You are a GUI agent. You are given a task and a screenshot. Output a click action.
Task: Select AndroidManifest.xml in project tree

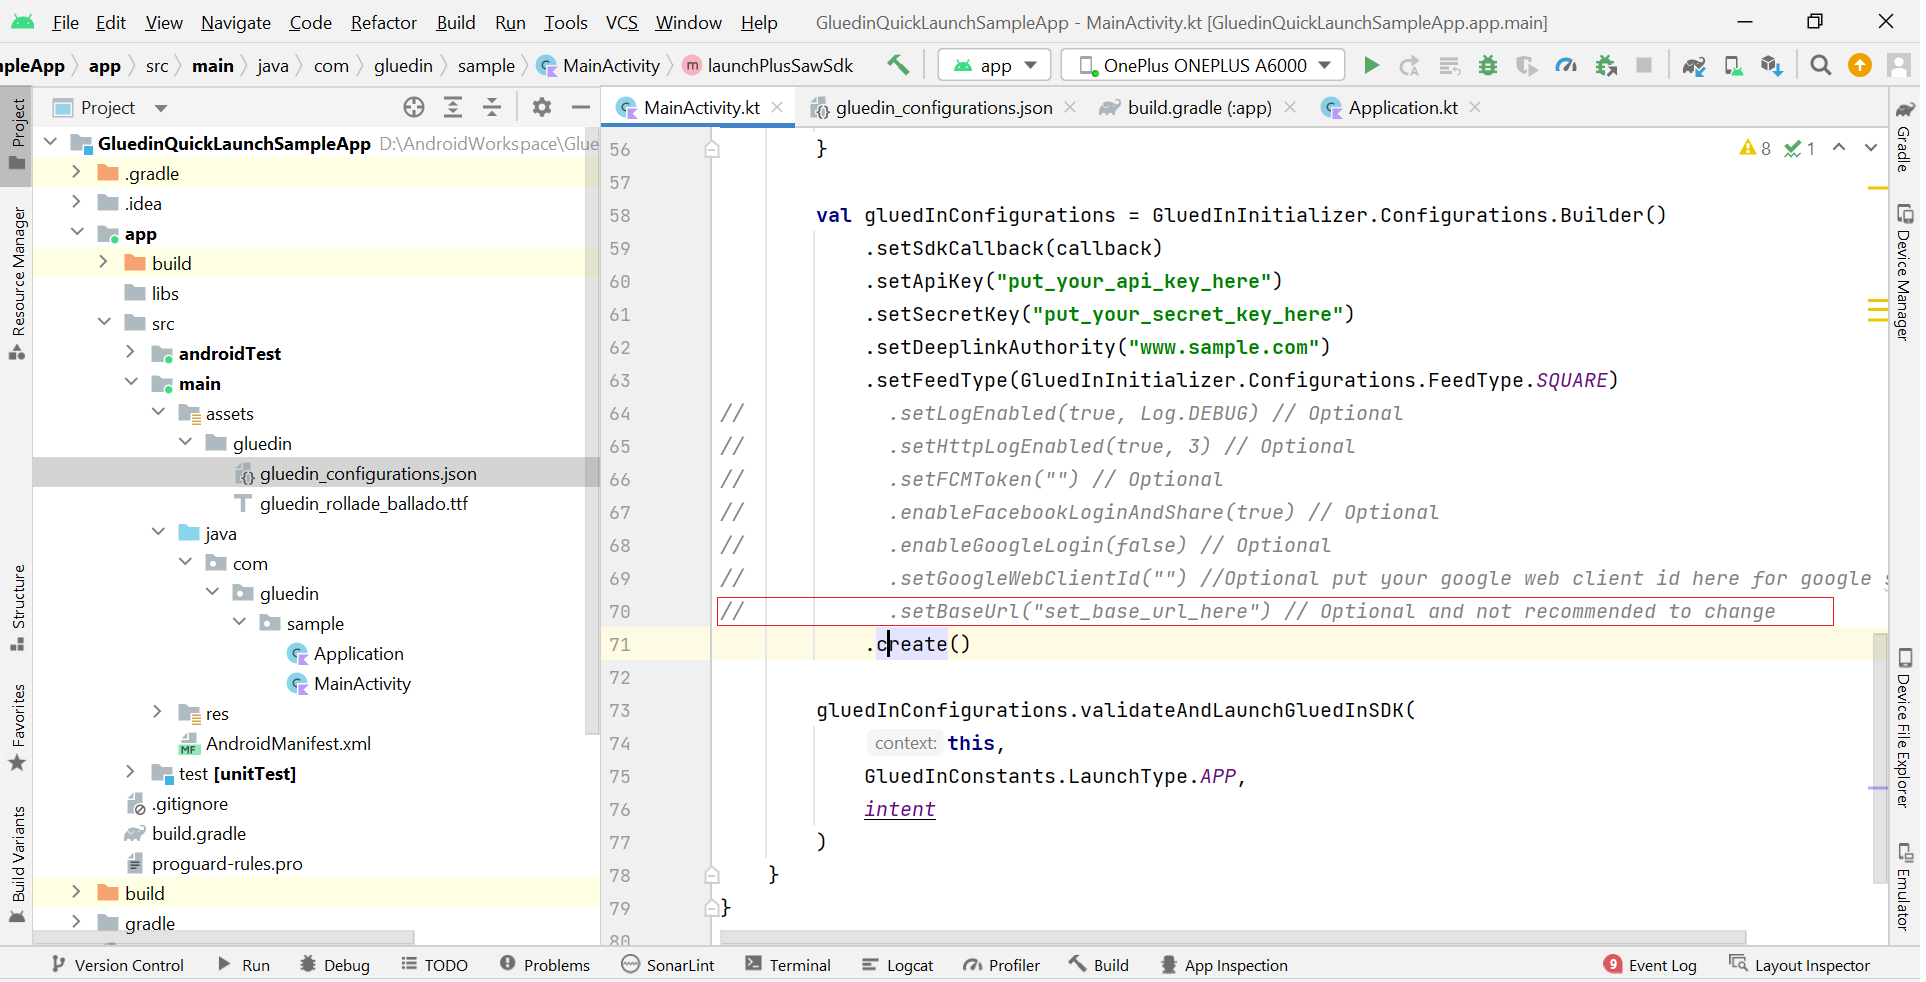[288, 743]
